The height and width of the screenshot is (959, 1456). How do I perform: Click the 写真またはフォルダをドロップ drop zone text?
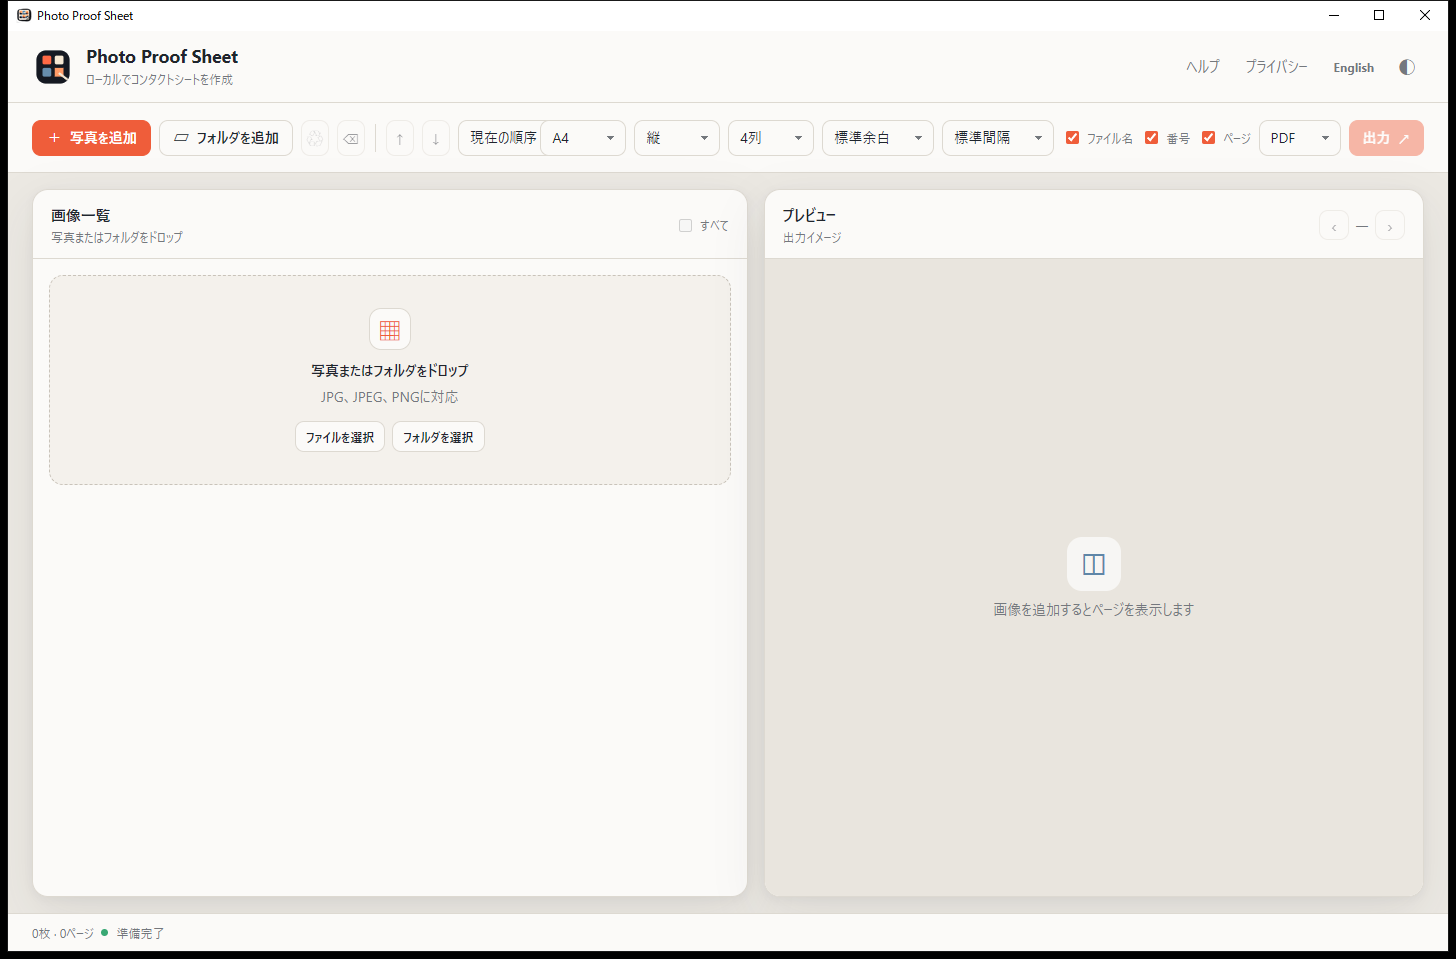pos(390,370)
